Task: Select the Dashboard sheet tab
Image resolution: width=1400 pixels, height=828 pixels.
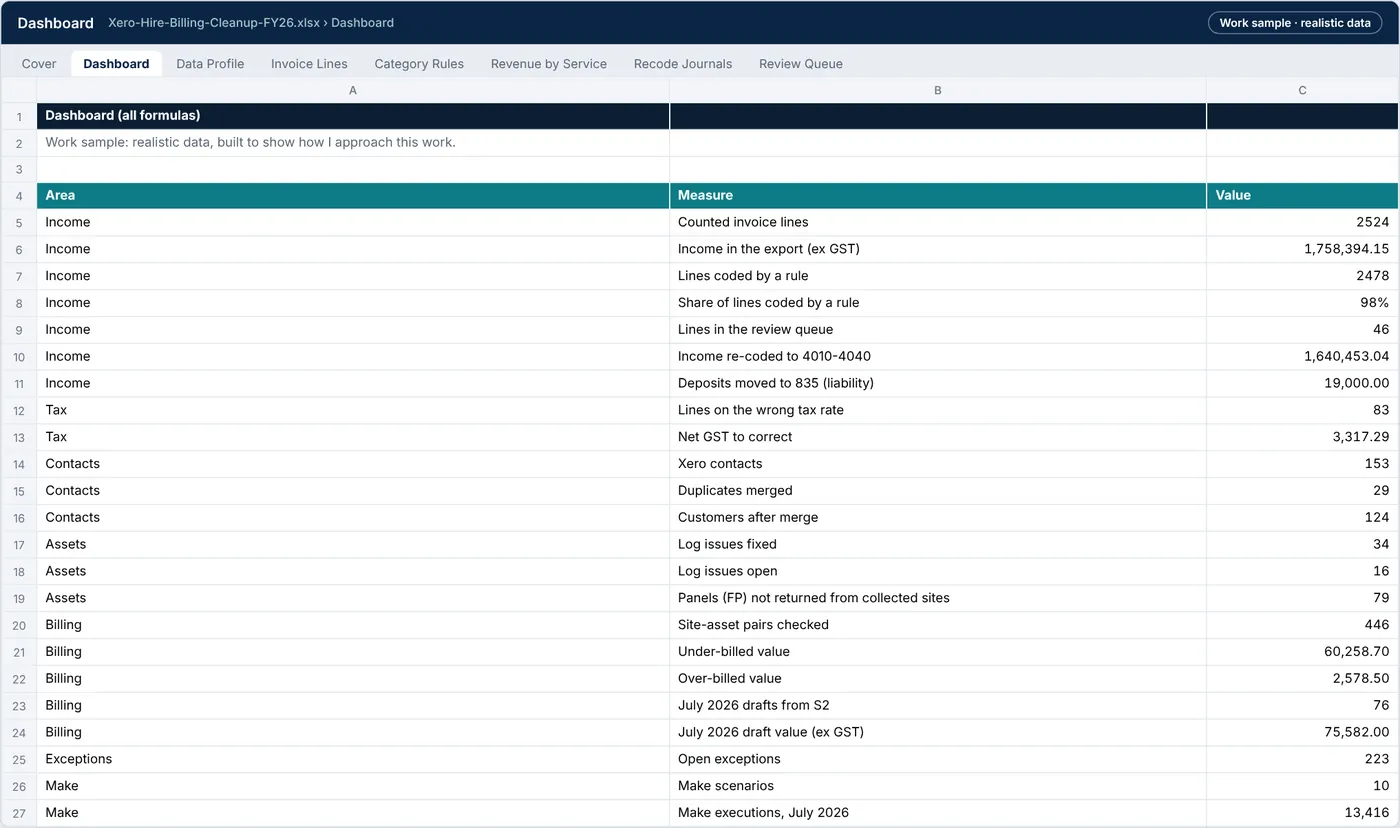Action: (116, 64)
